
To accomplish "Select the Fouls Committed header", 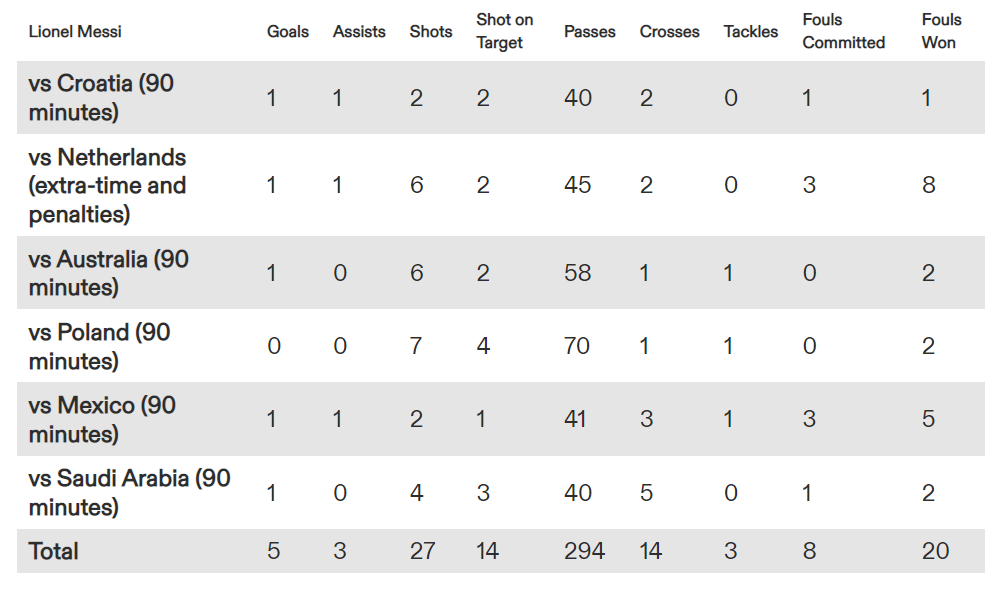I will coord(843,31).
